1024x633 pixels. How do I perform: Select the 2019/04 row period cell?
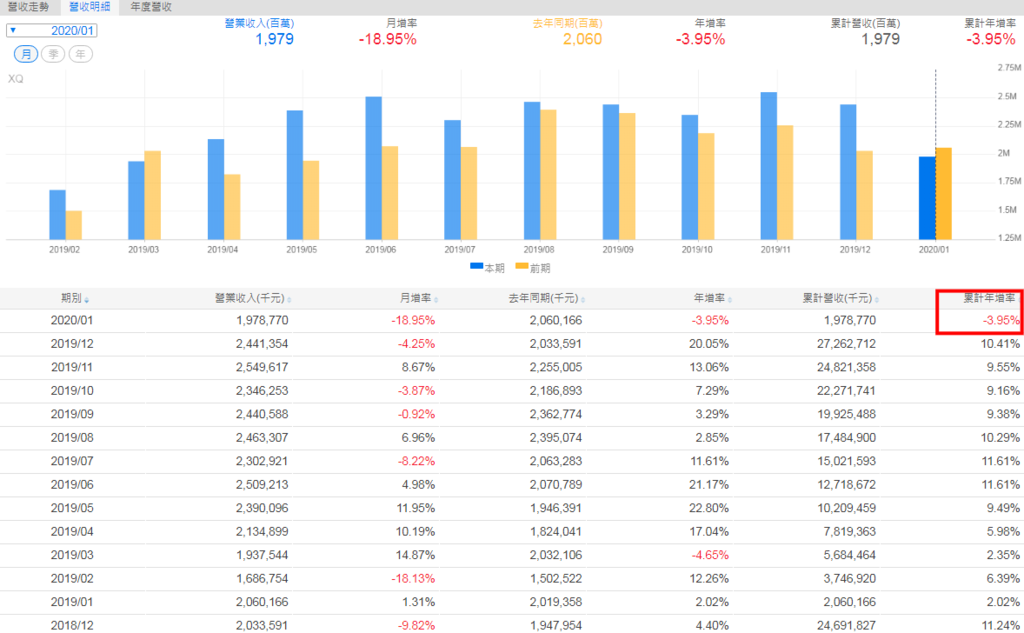pos(72,532)
